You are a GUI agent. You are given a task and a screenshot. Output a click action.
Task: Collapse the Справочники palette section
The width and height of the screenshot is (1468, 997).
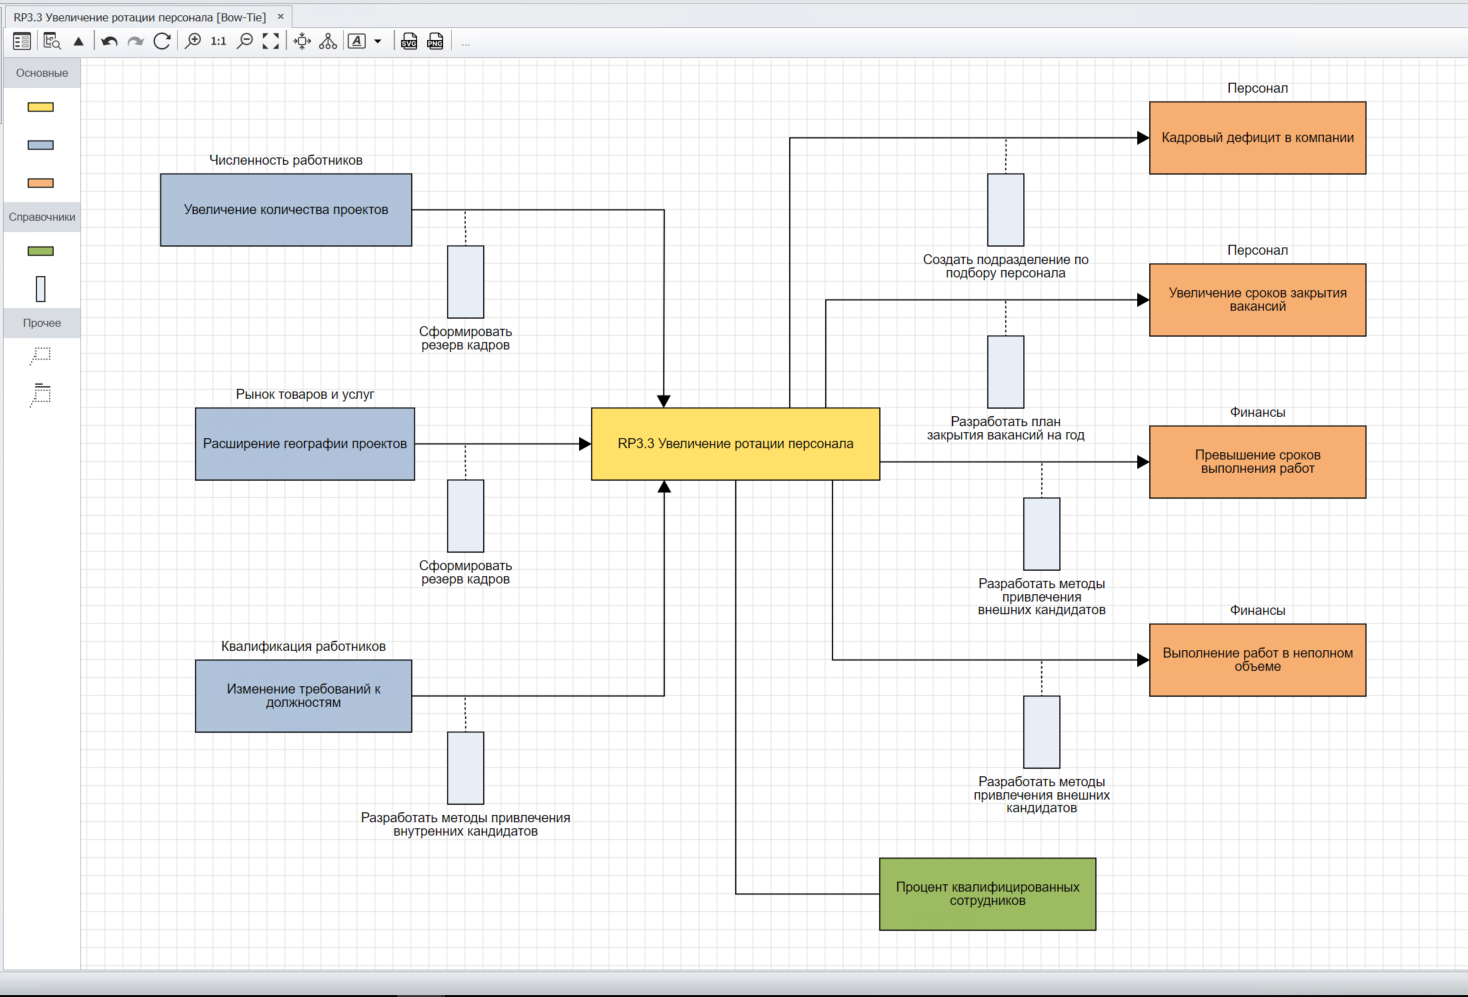(x=42, y=217)
